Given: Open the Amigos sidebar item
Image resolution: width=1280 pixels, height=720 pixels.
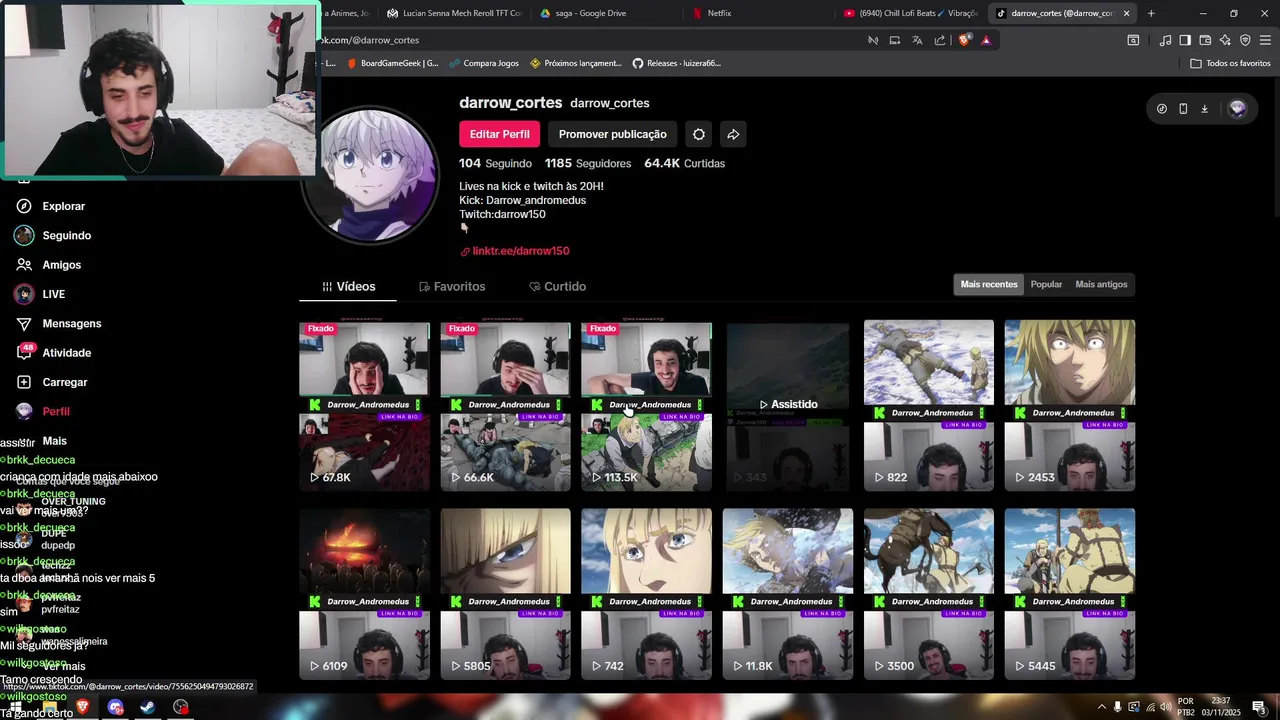Looking at the screenshot, I should click(x=49, y=265).
